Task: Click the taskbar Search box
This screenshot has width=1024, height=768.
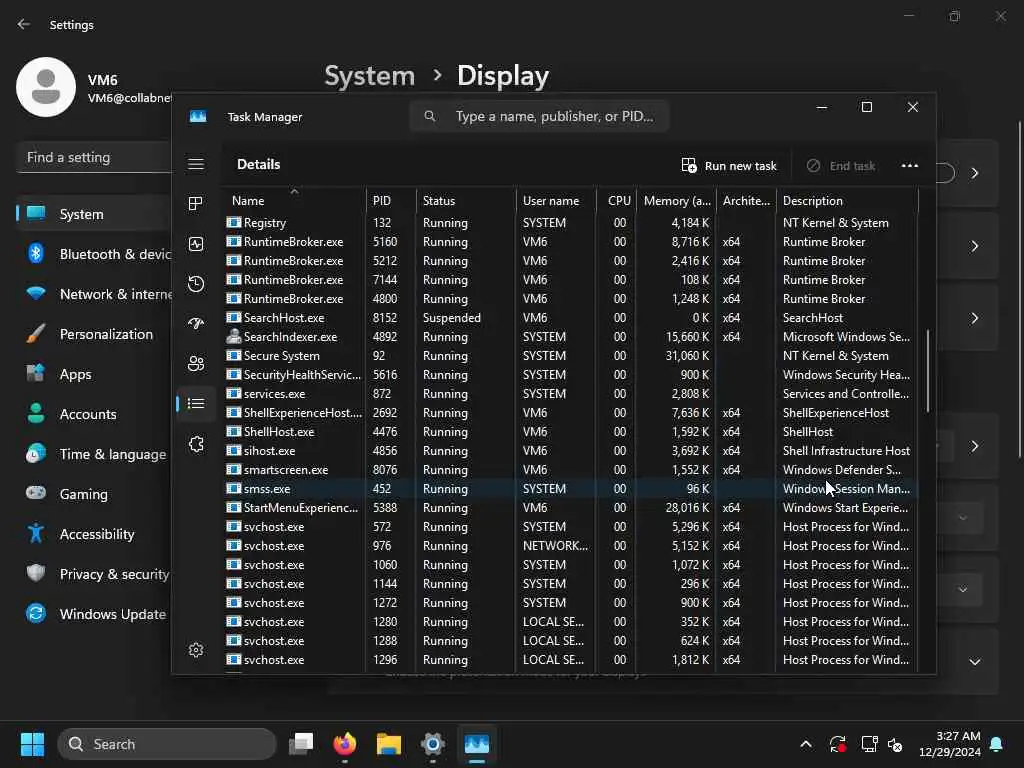Action: [167, 744]
